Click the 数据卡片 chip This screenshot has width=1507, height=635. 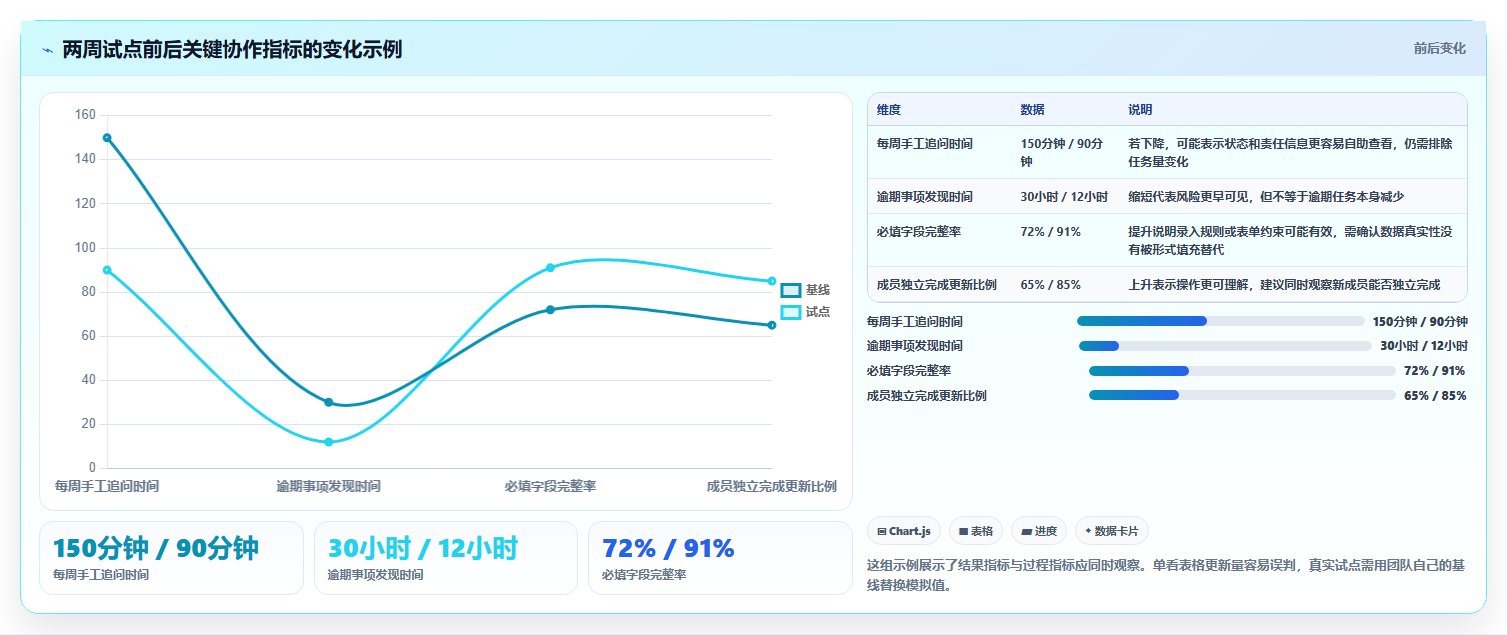[x=1112, y=531]
